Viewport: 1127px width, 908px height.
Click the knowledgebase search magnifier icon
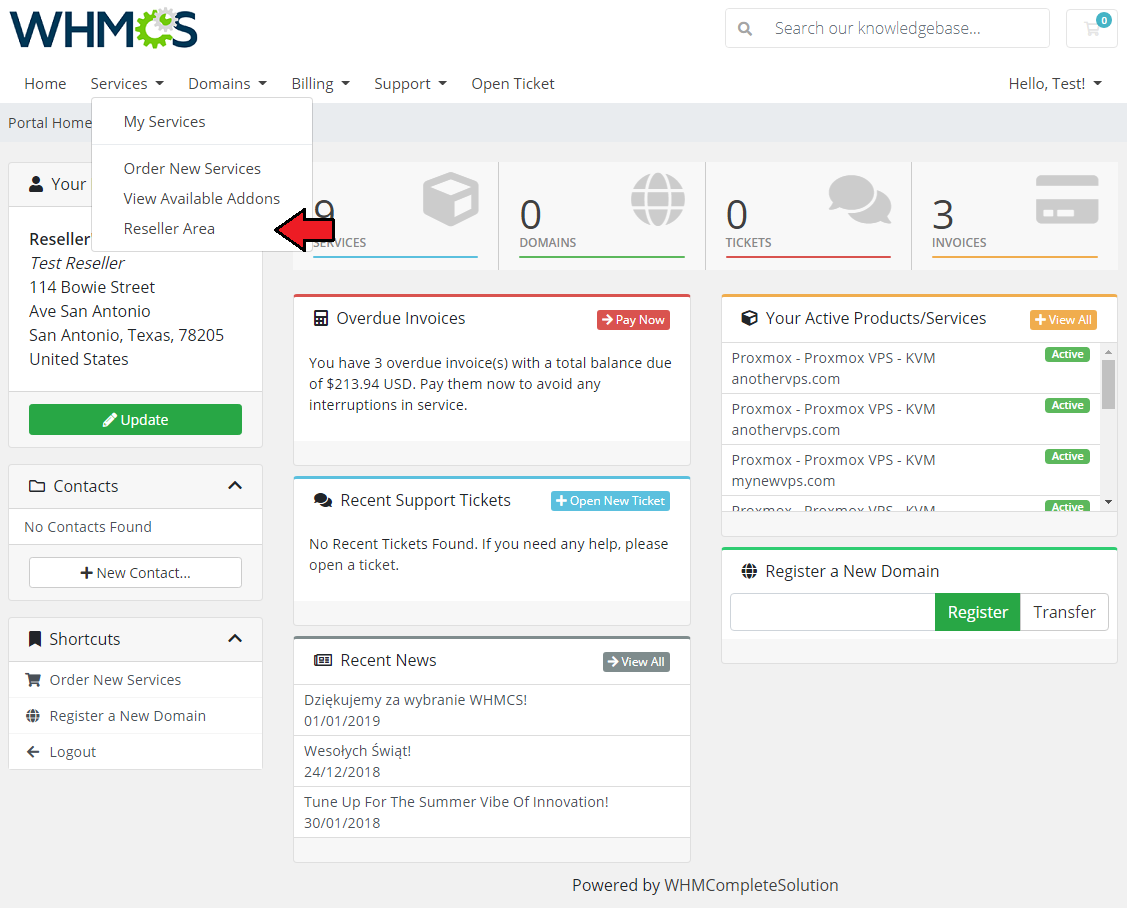(745, 29)
